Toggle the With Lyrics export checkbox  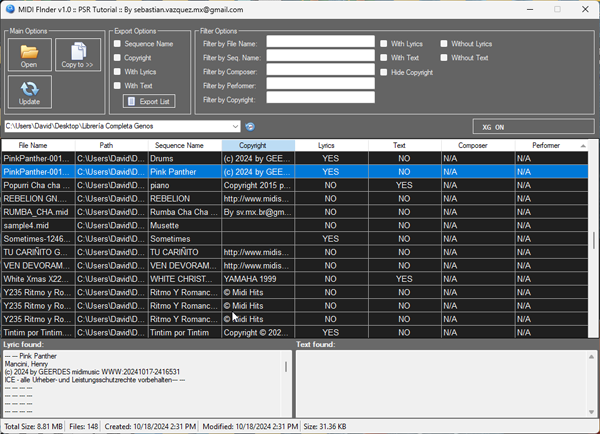117,72
